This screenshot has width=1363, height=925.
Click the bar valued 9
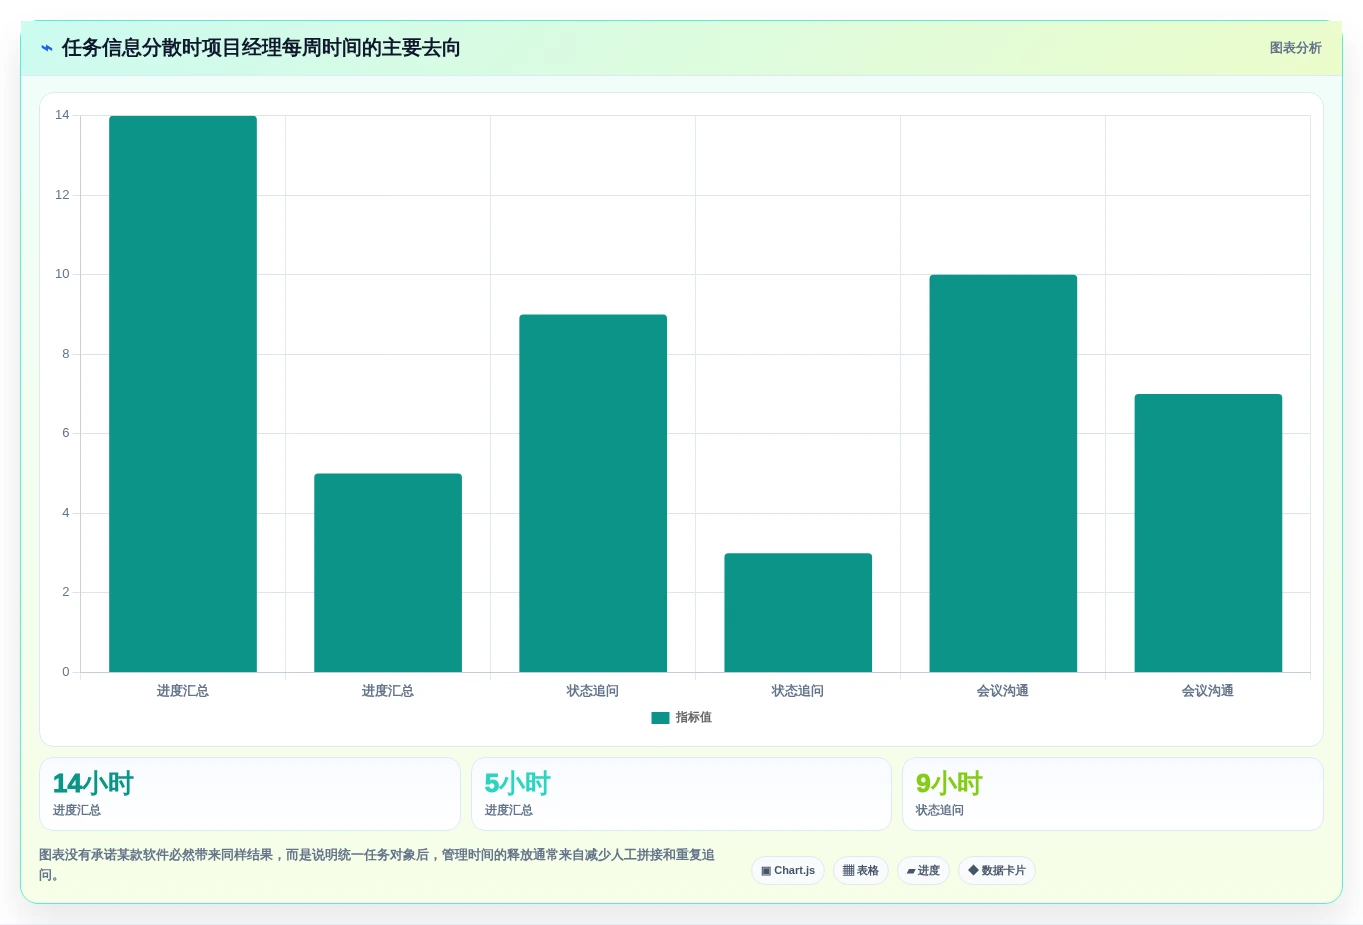(x=593, y=493)
